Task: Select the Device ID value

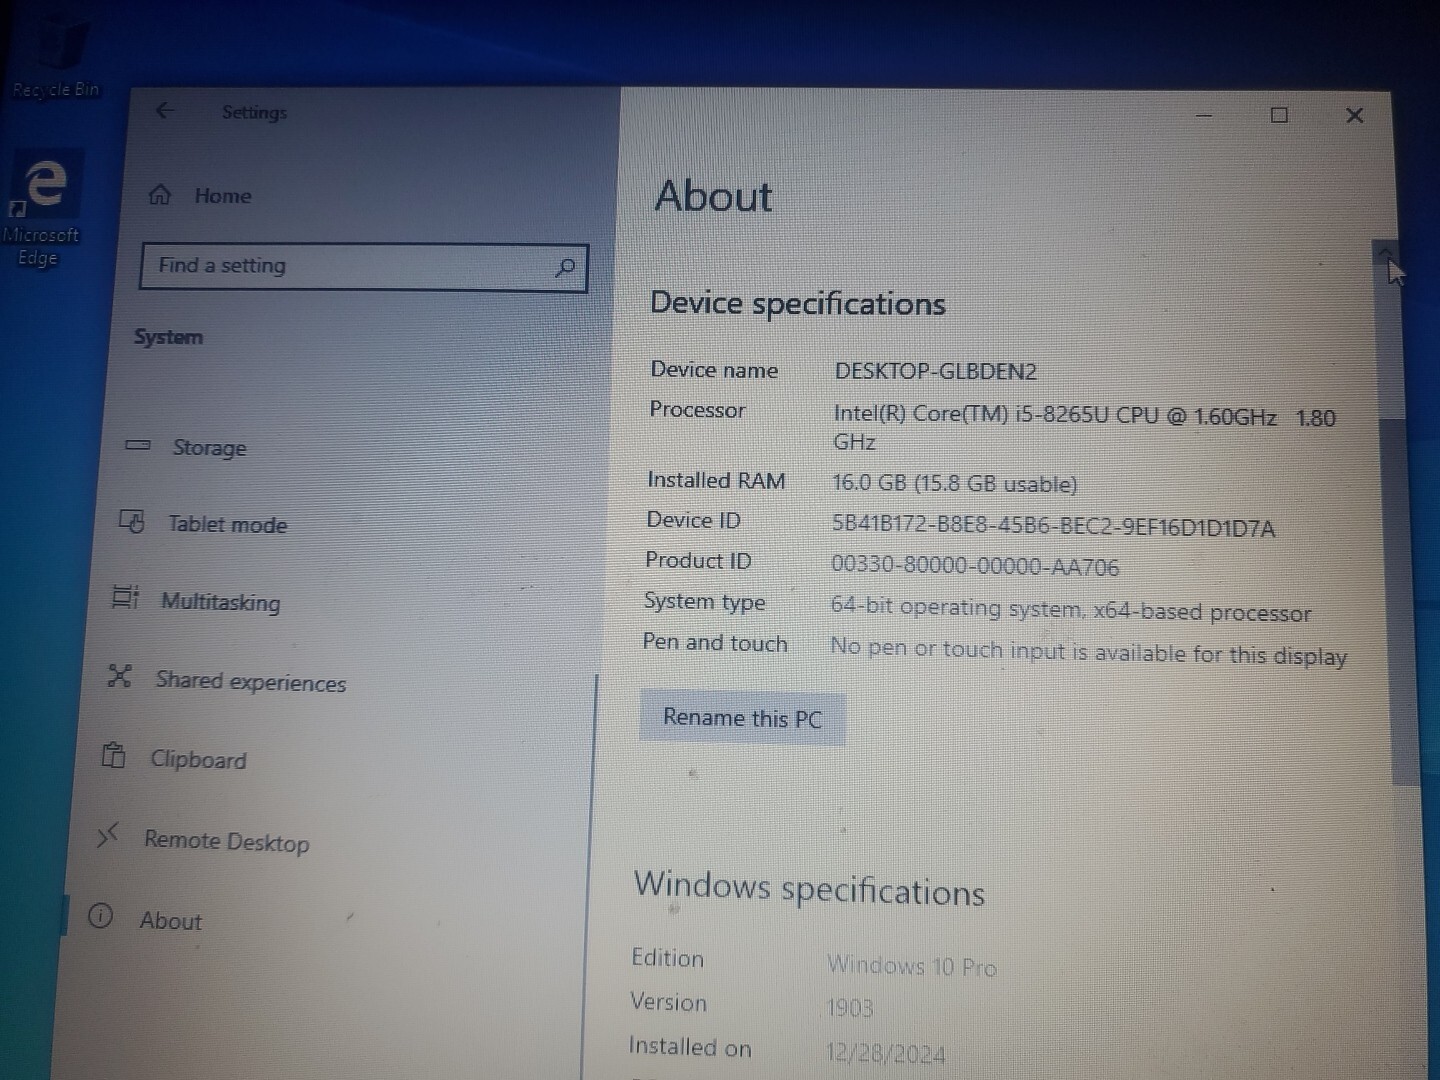Action: (x=1053, y=527)
